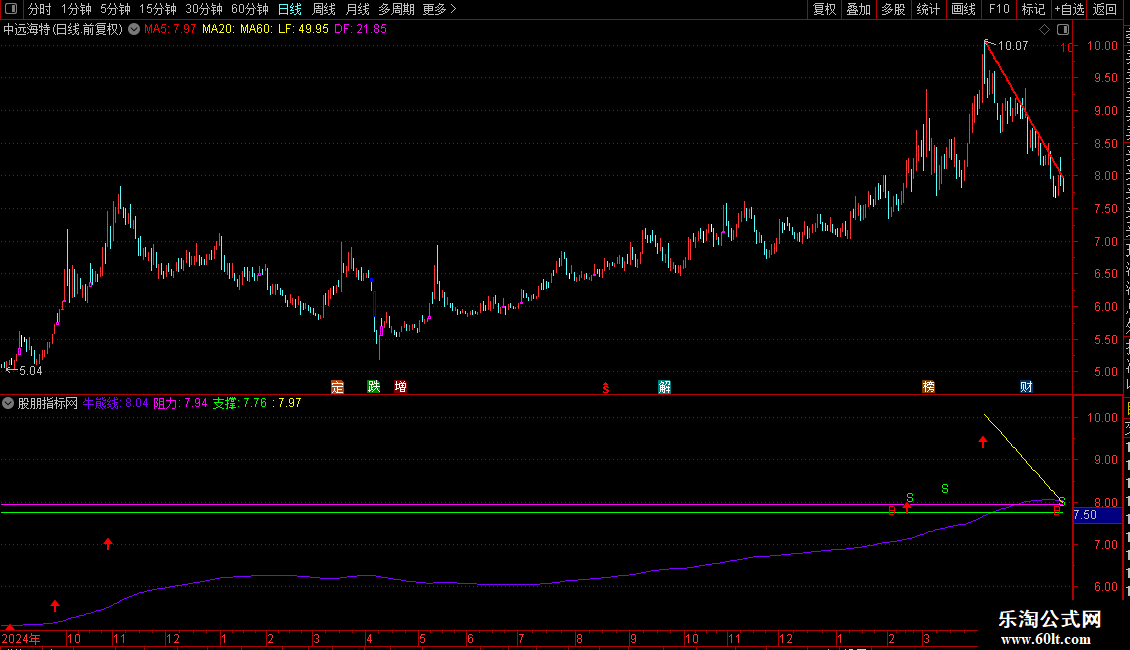Click the 10.07 high price label
1130x650 pixels.
coord(1013,45)
